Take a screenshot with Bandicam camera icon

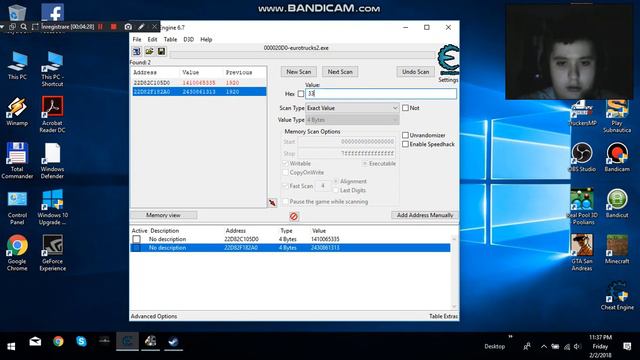click(x=128, y=27)
